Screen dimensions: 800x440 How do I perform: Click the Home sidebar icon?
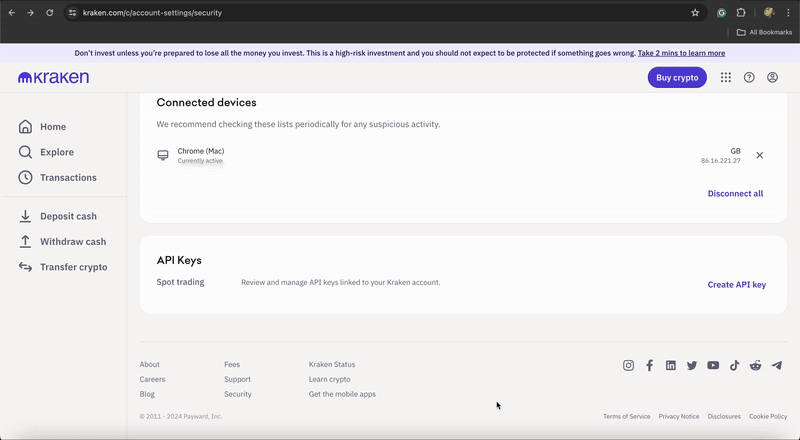point(25,127)
